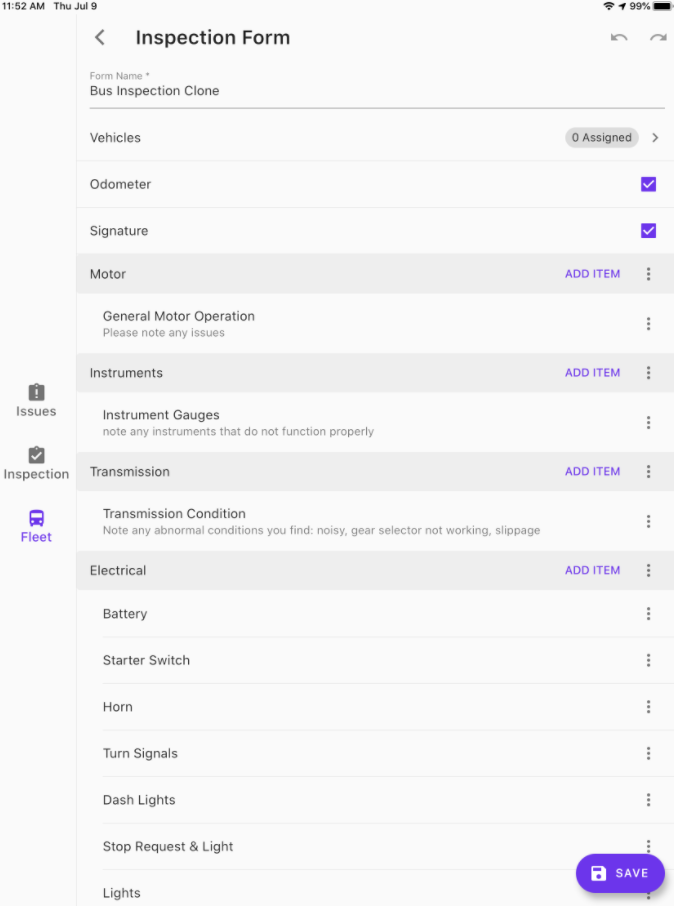
Task: Open options for the Battery item
Action: [648, 614]
